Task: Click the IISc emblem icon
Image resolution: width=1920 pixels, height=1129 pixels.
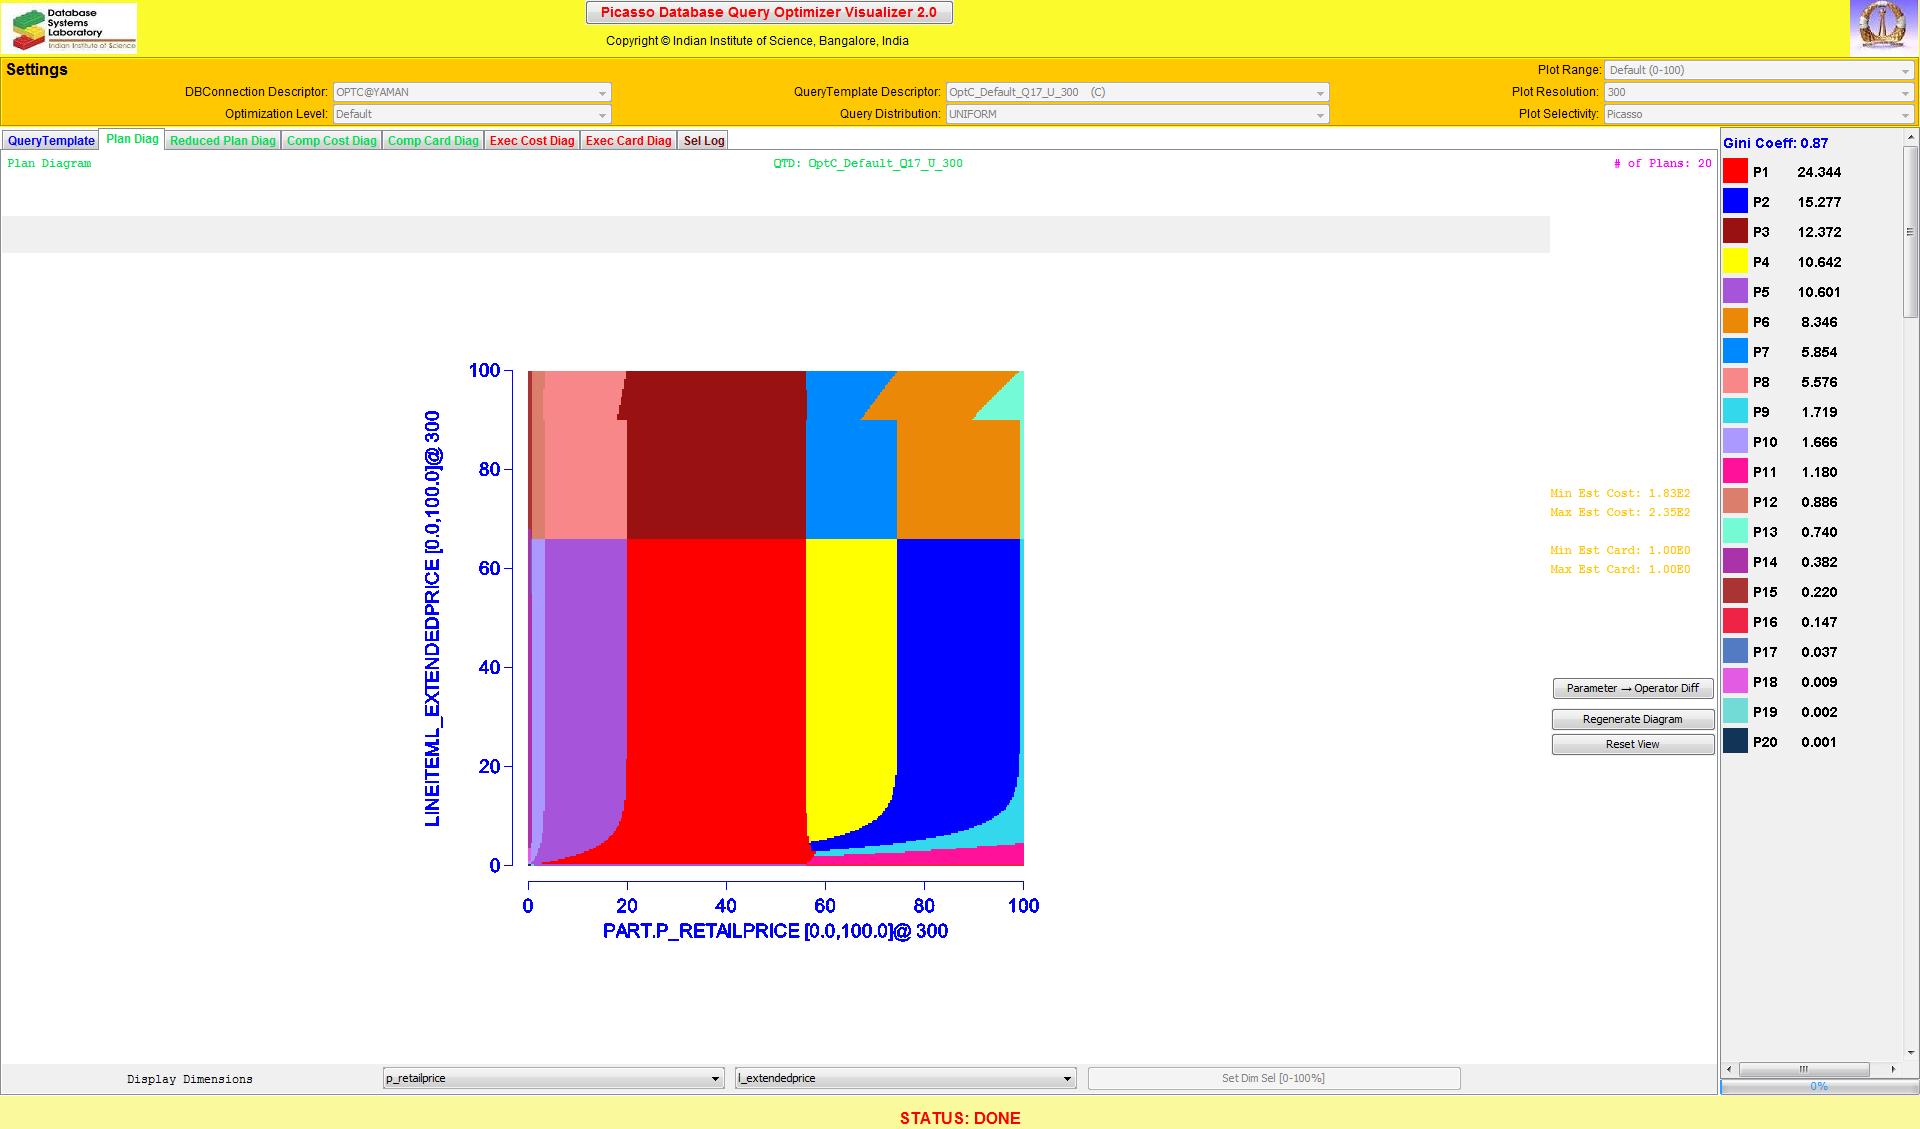Action: 1882,27
